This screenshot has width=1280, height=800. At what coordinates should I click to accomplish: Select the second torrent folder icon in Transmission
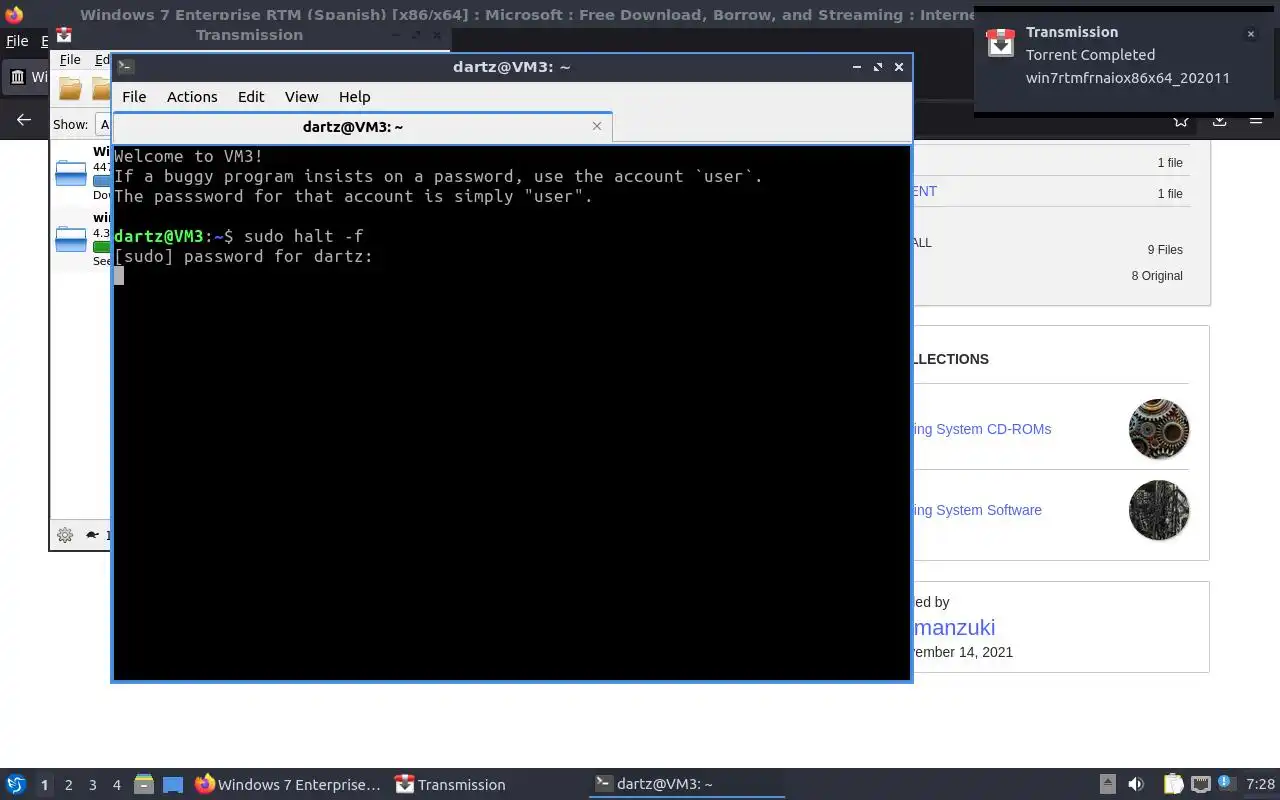click(x=71, y=238)
